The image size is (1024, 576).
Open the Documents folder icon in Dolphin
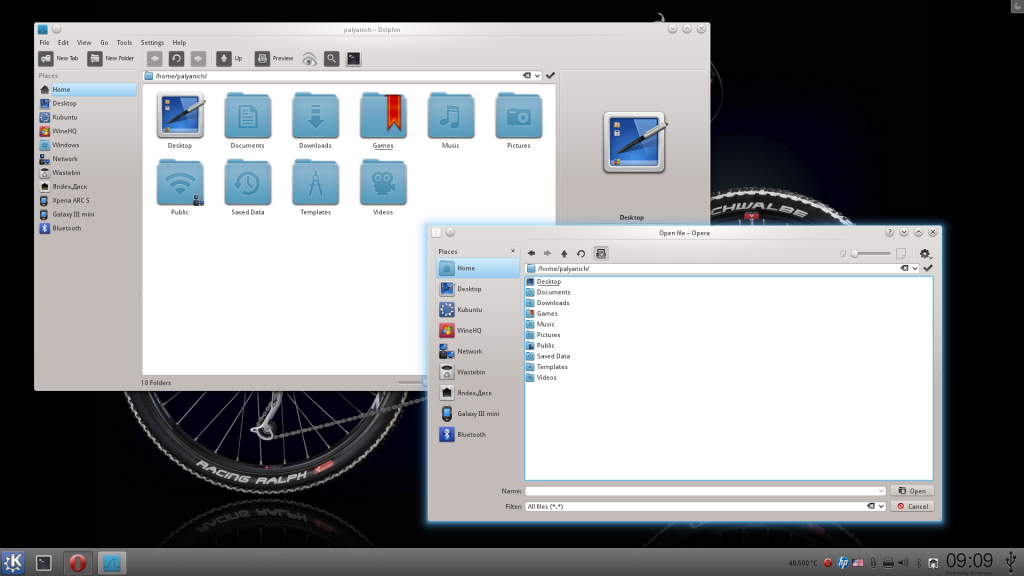[248, 121]
